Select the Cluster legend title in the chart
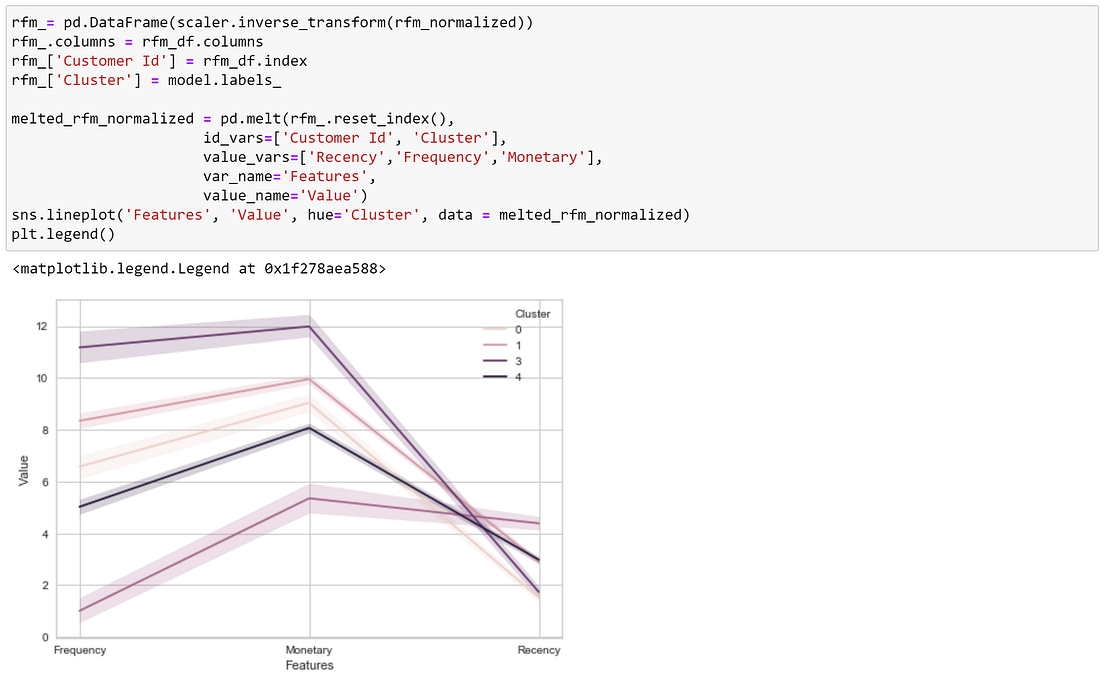1104x681 pixels. [x=532, y=313]
